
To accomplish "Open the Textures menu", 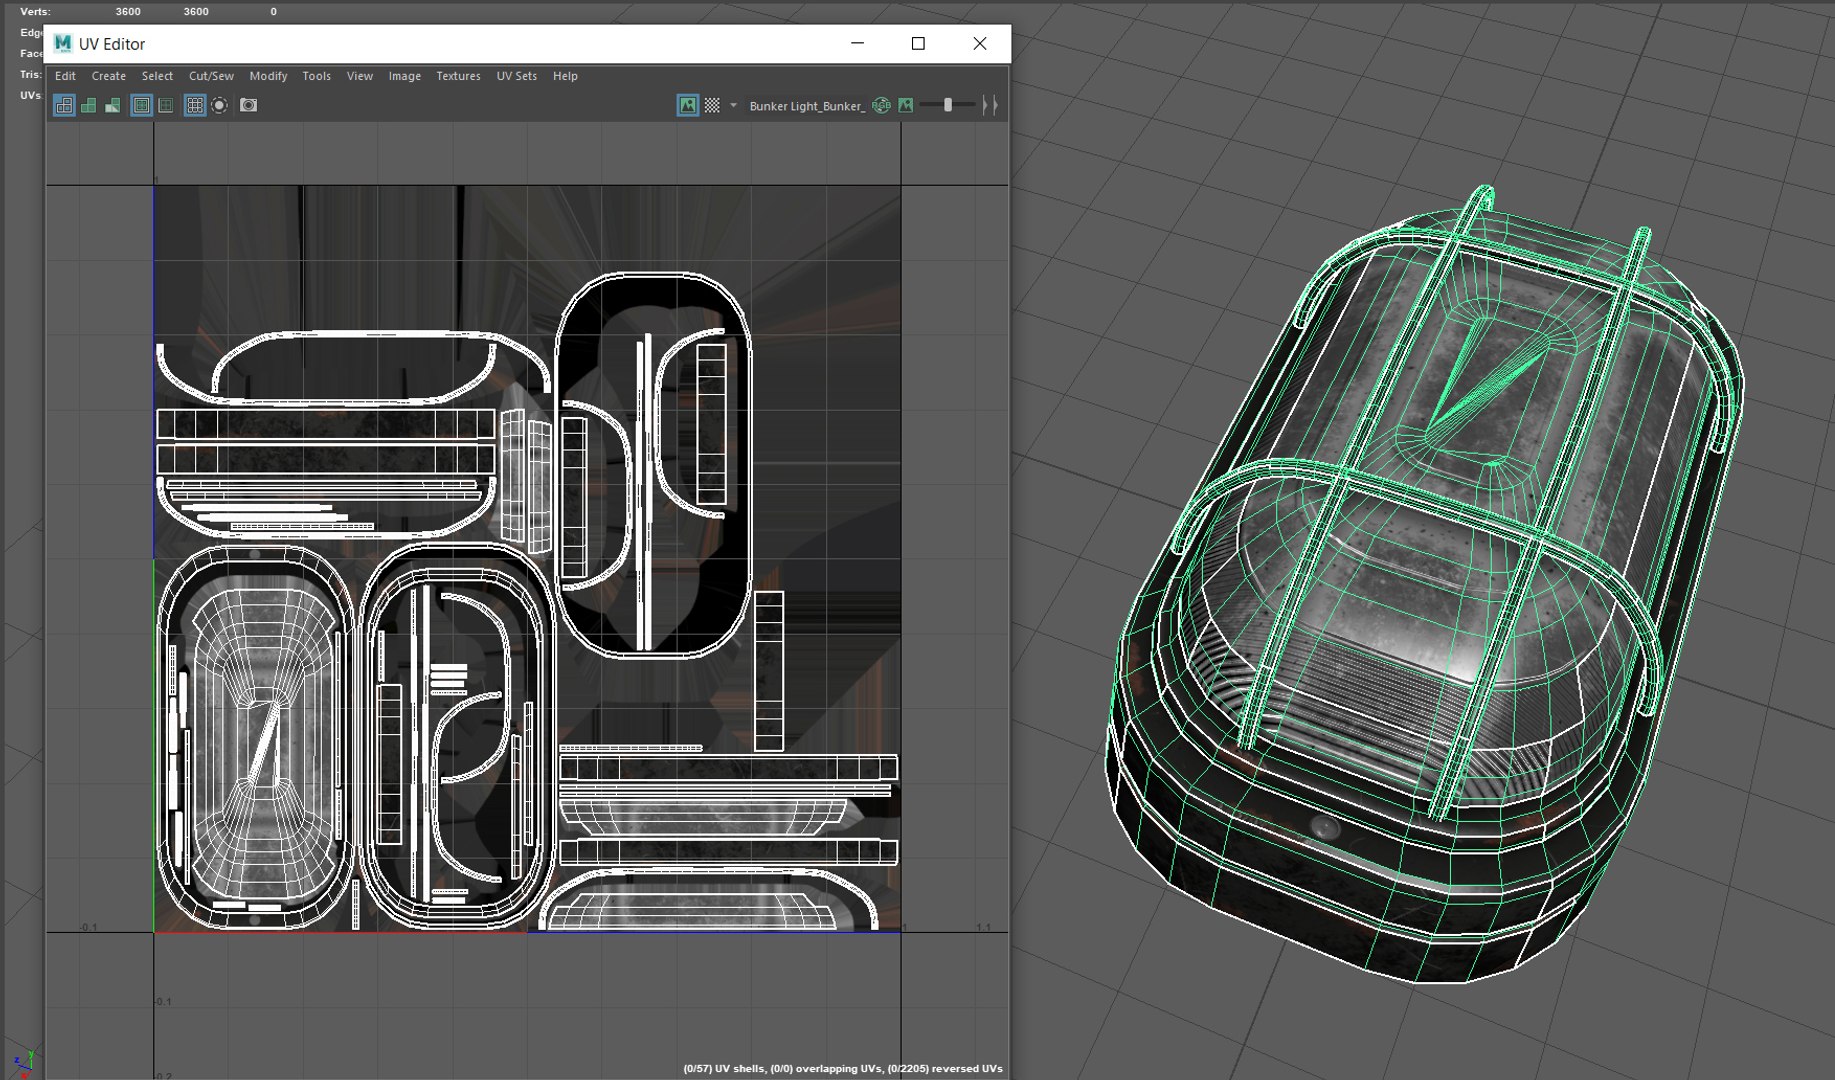I will coord(458,76).
